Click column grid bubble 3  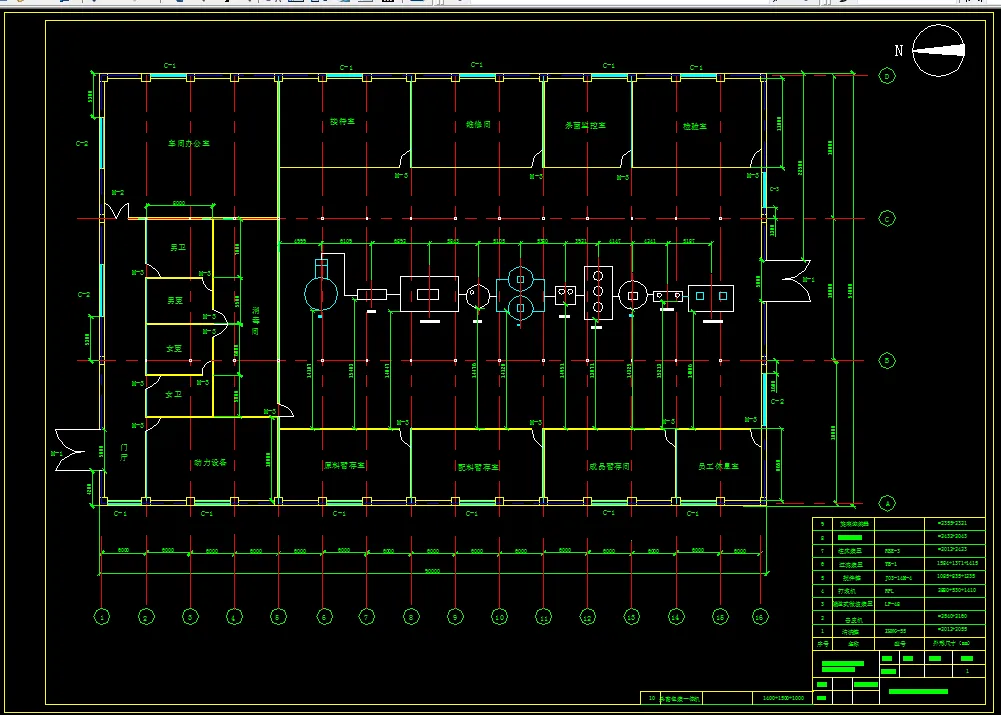(190, 617)
